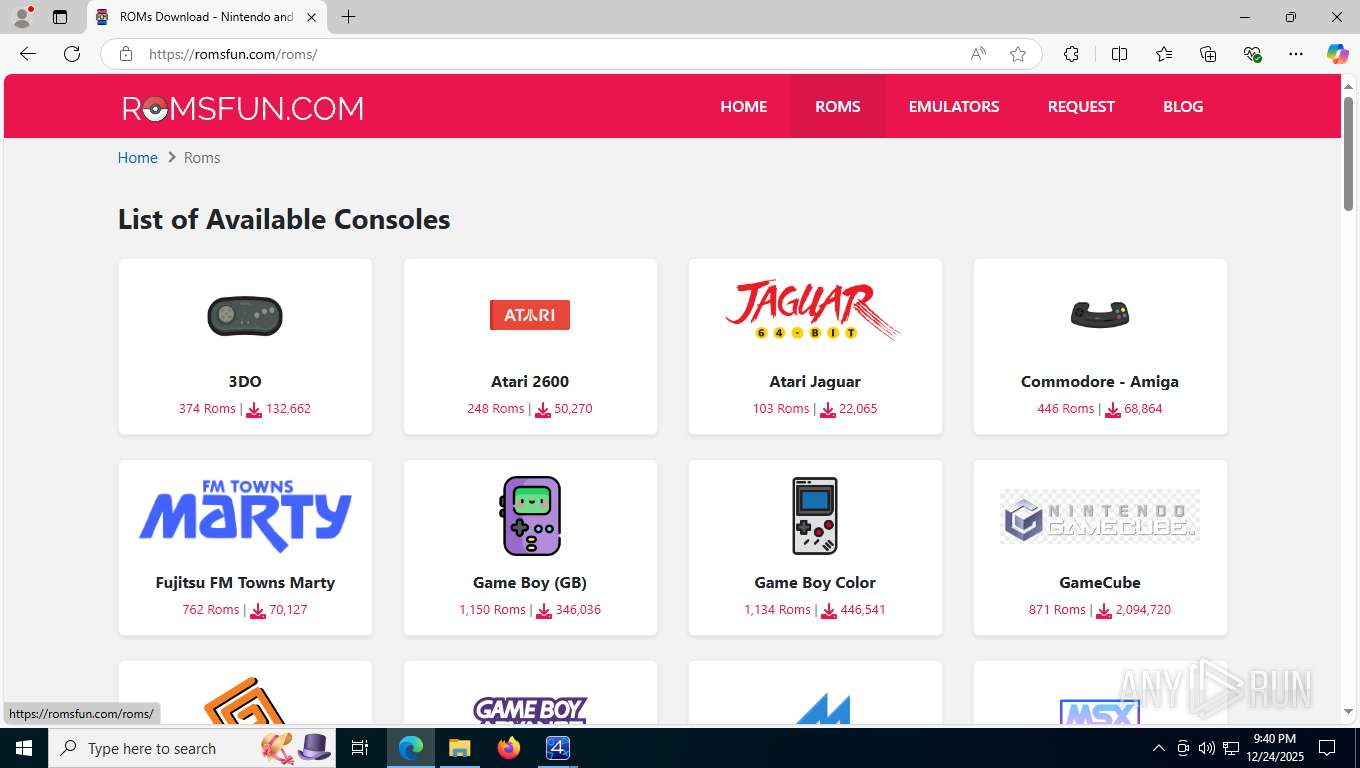Open the Windows Start menu
This screenshot has width=1360, height=768.
24,748
